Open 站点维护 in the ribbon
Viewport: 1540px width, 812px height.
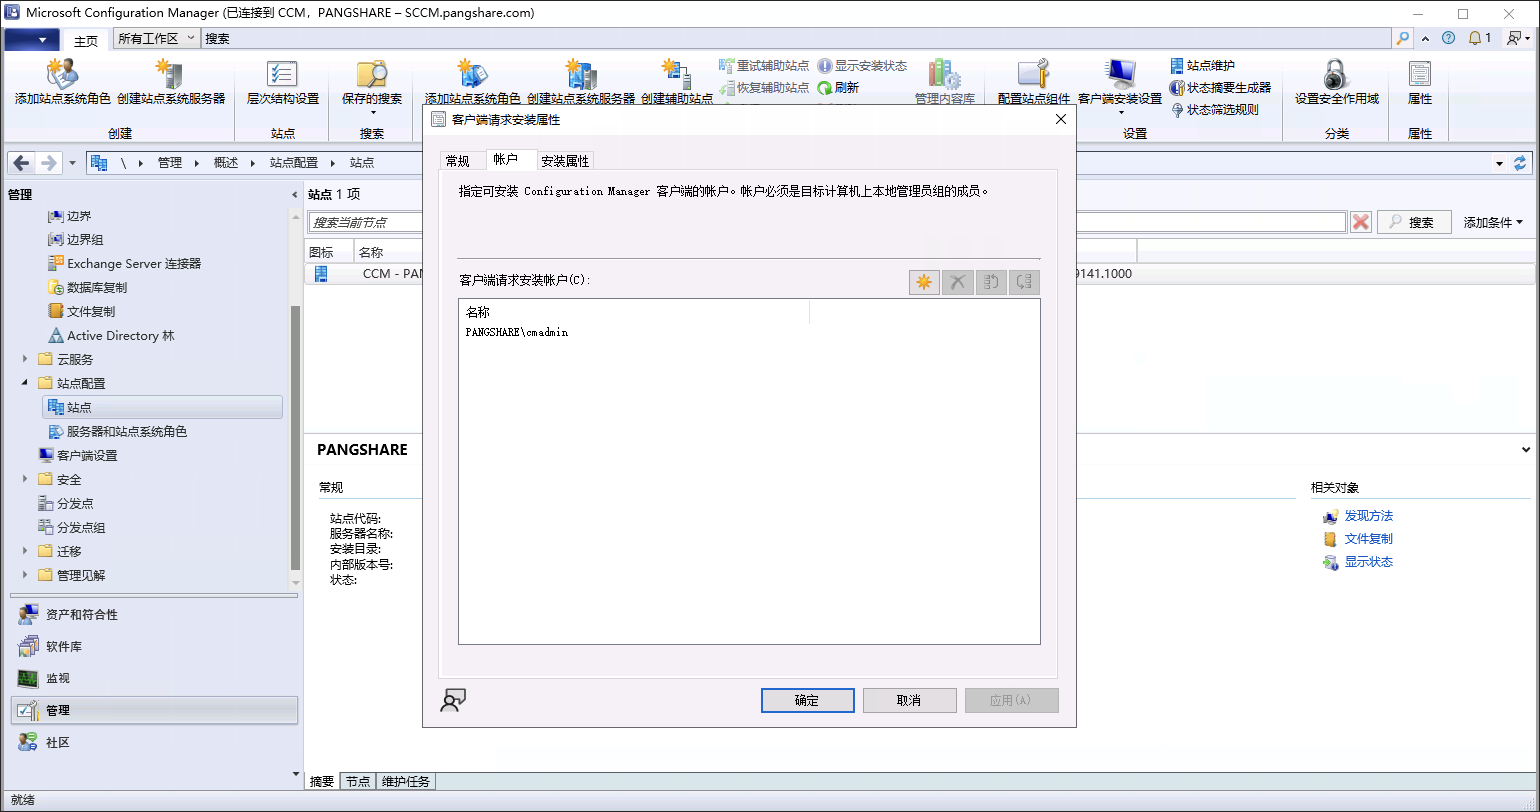[x=1202, y=65]
